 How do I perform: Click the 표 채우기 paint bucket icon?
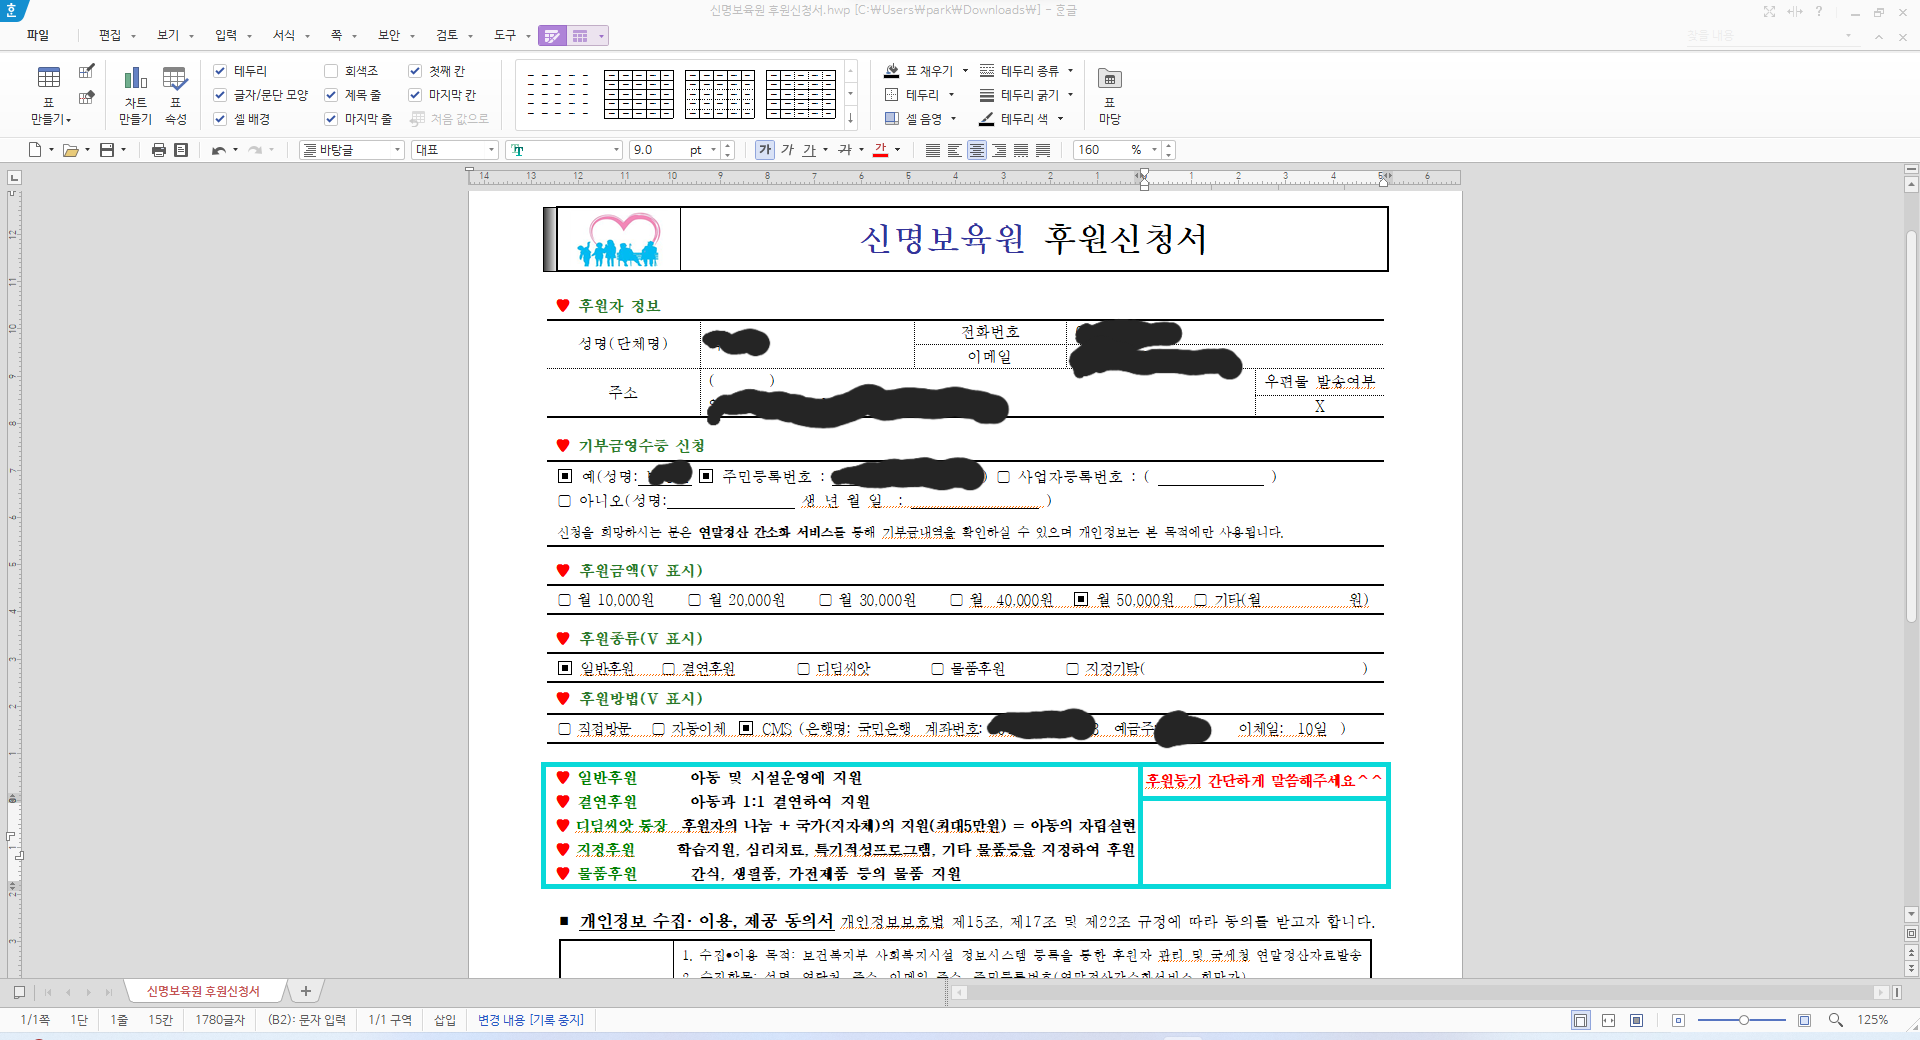[892, 71]
